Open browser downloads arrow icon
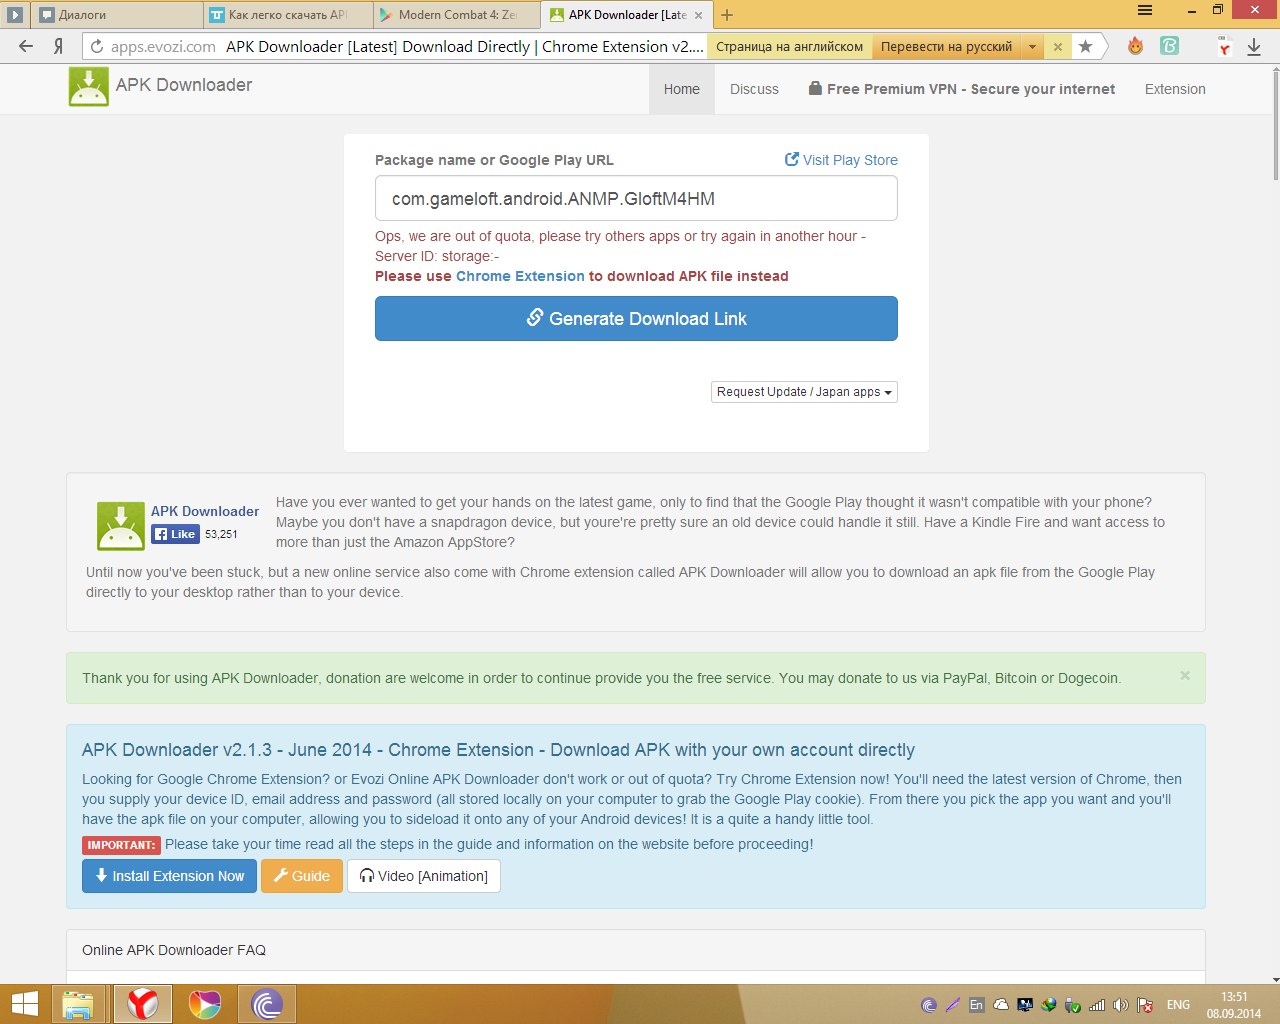The width and height of the screenshot is (1280, 1024). (x=1254, y=46)
